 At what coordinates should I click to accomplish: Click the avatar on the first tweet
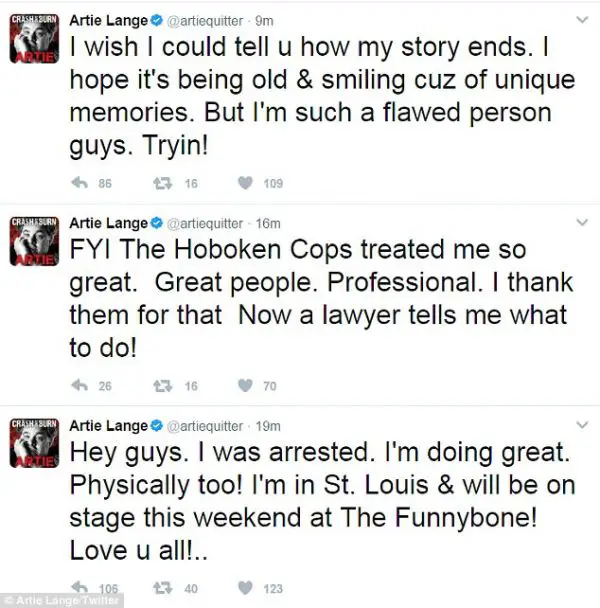click(x=34, y=38)
